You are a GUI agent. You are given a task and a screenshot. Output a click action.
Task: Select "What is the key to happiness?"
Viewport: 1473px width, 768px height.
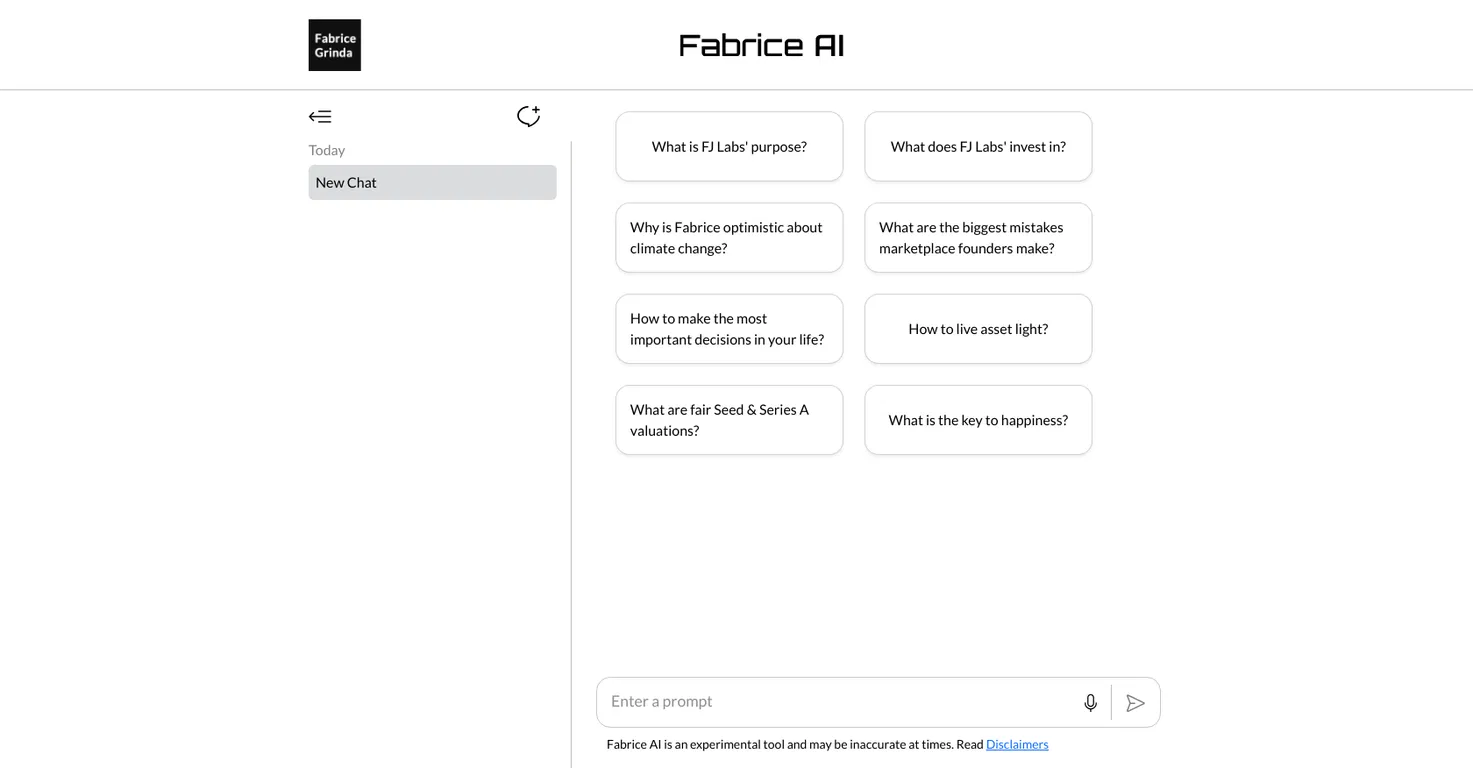[x=978, y=420]
